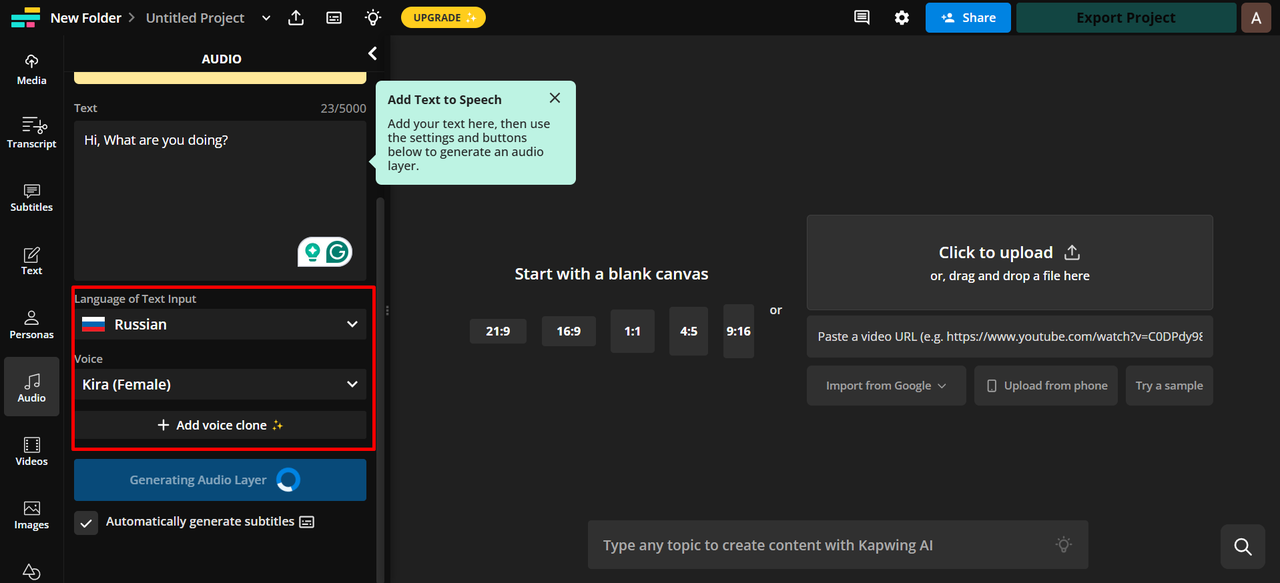Open the Language of Text Input dropdown
Viewport: 1280px width, 583px height.
click(x=220, y=324)
